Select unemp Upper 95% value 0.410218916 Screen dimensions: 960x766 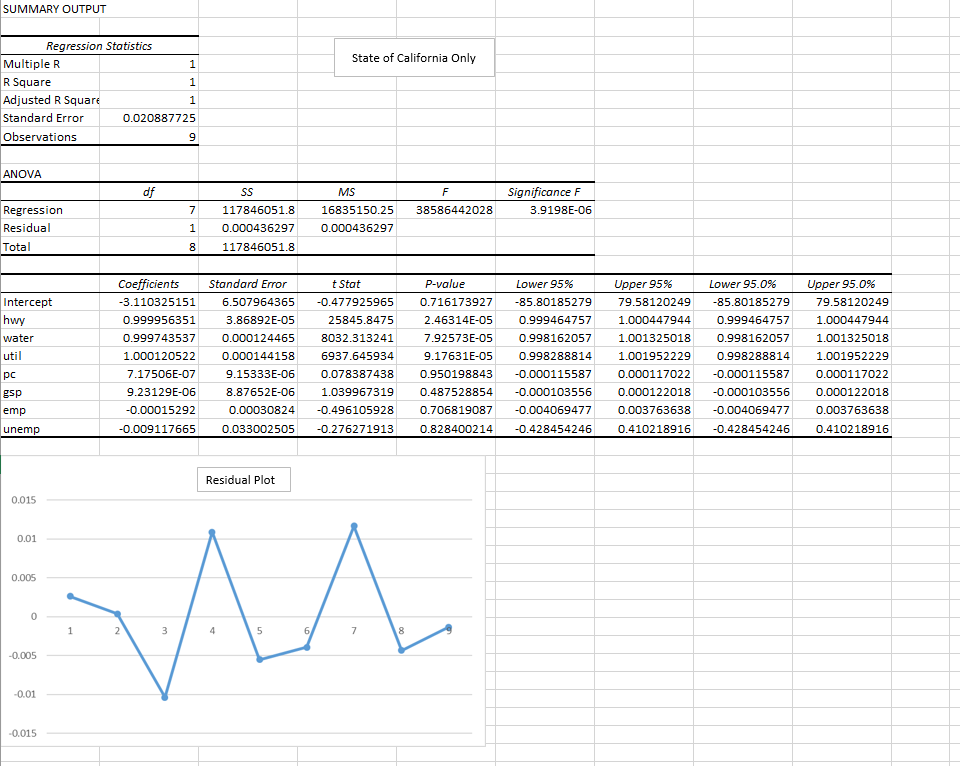[x=644, y=429]
